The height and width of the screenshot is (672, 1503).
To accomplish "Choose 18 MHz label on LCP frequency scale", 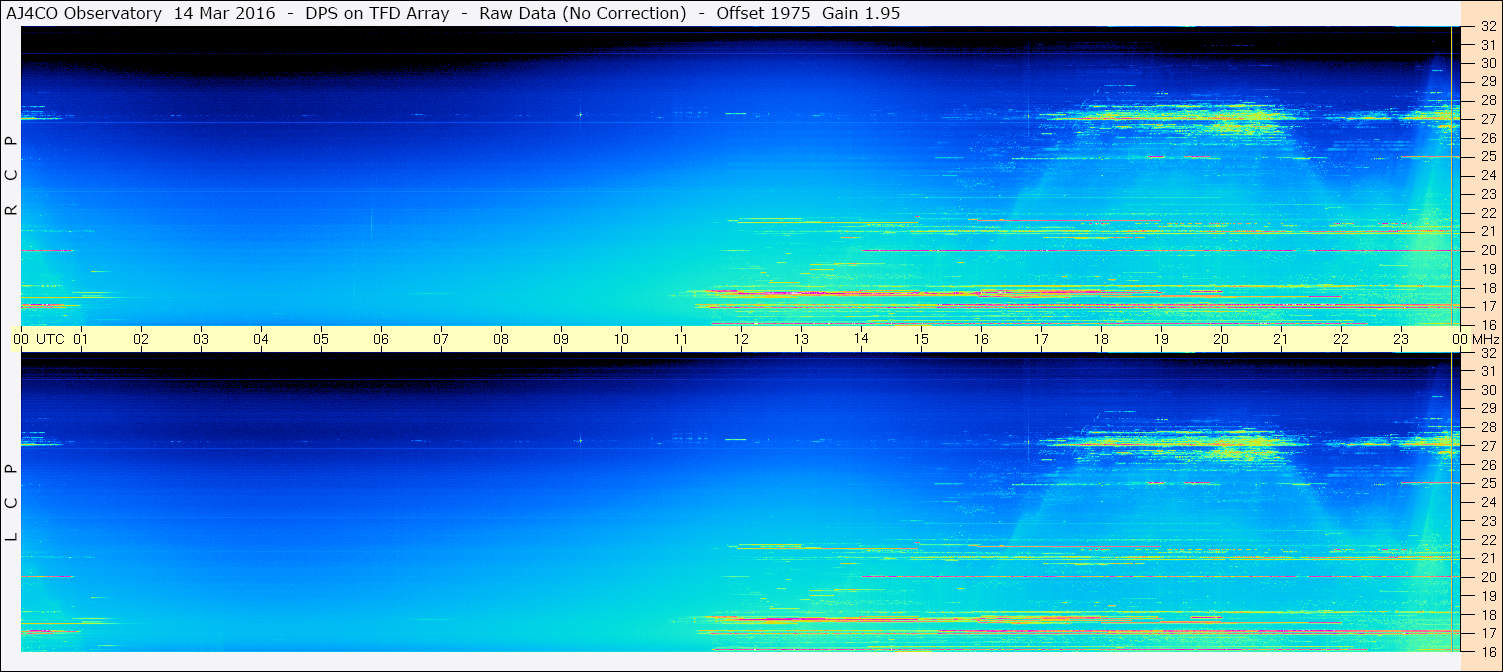I will (x=1488, y=615).
